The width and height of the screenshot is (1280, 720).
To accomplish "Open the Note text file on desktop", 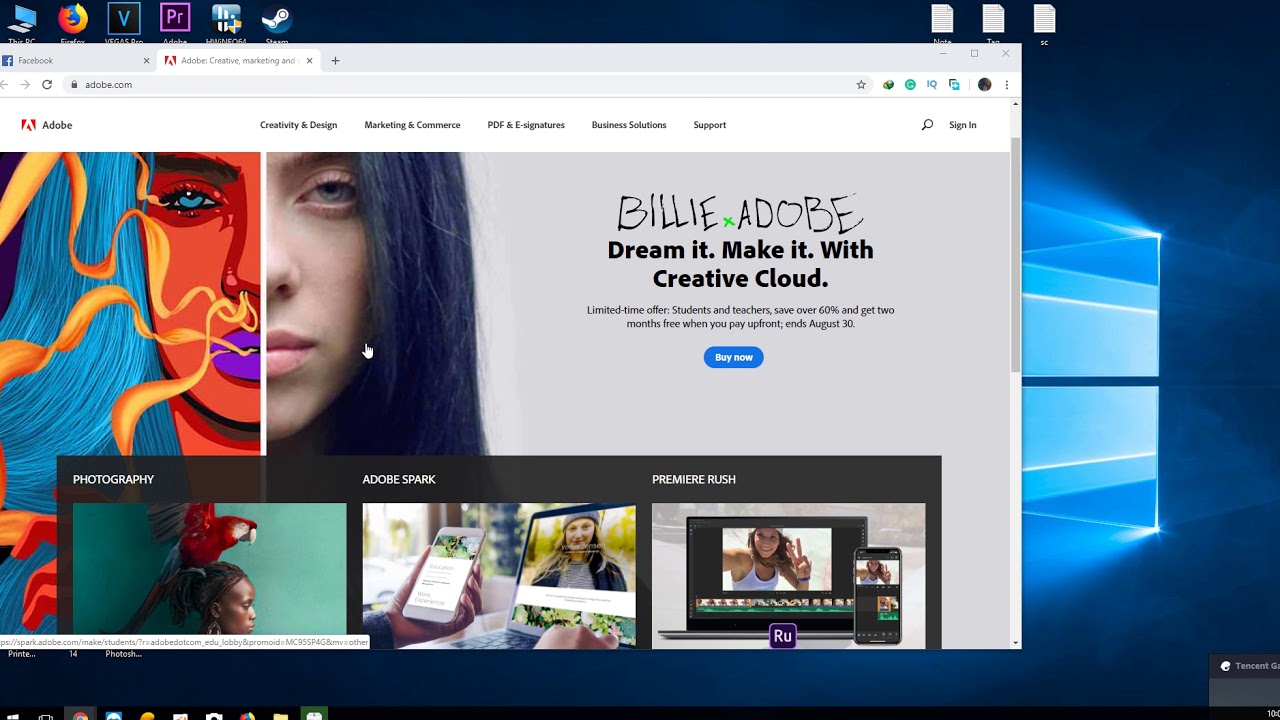I will point(942,22).
